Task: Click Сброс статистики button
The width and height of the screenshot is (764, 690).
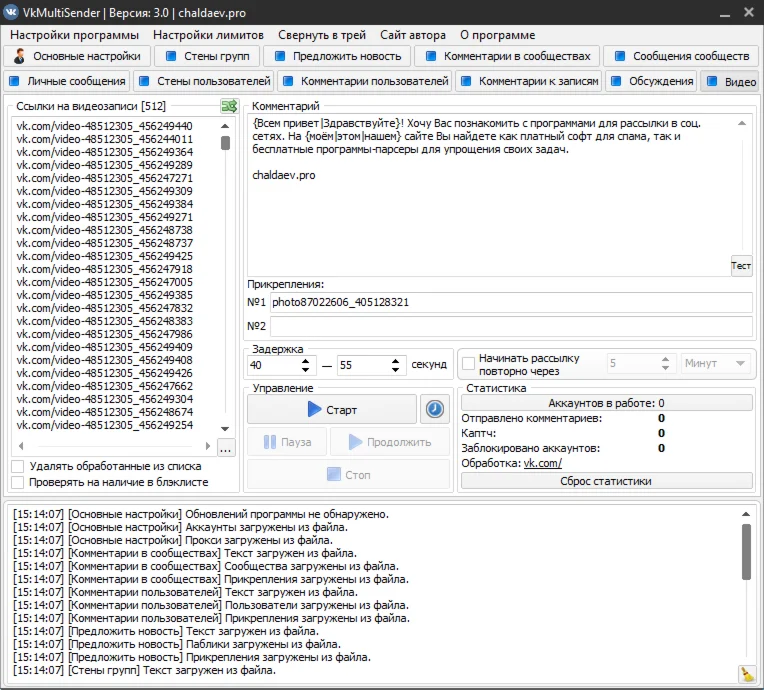Action: [x=608, y=481]
